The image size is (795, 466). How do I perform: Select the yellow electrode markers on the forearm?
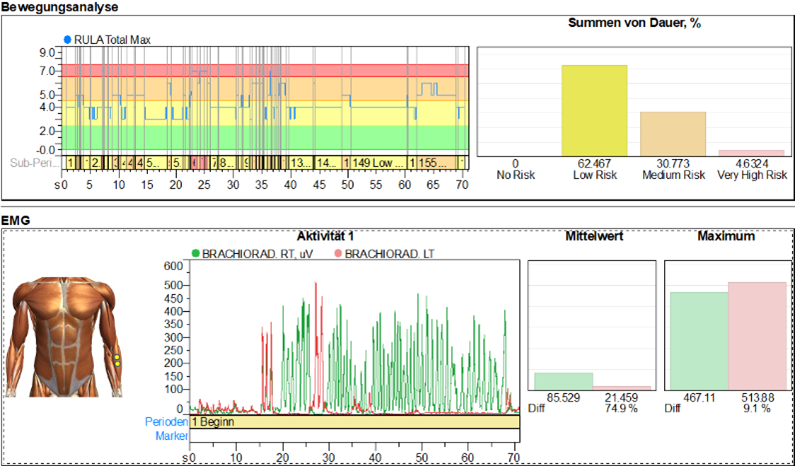tap(117, 361)
